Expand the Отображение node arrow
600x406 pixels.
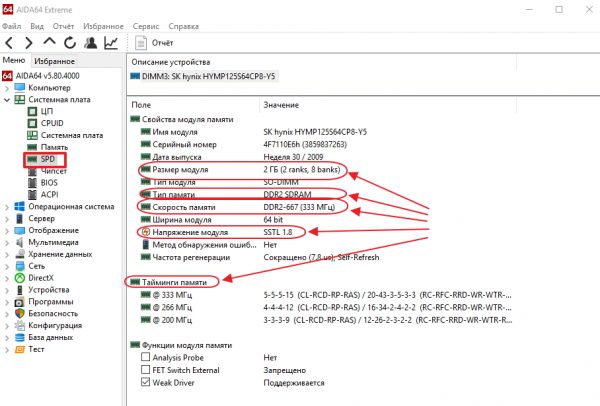7,231
